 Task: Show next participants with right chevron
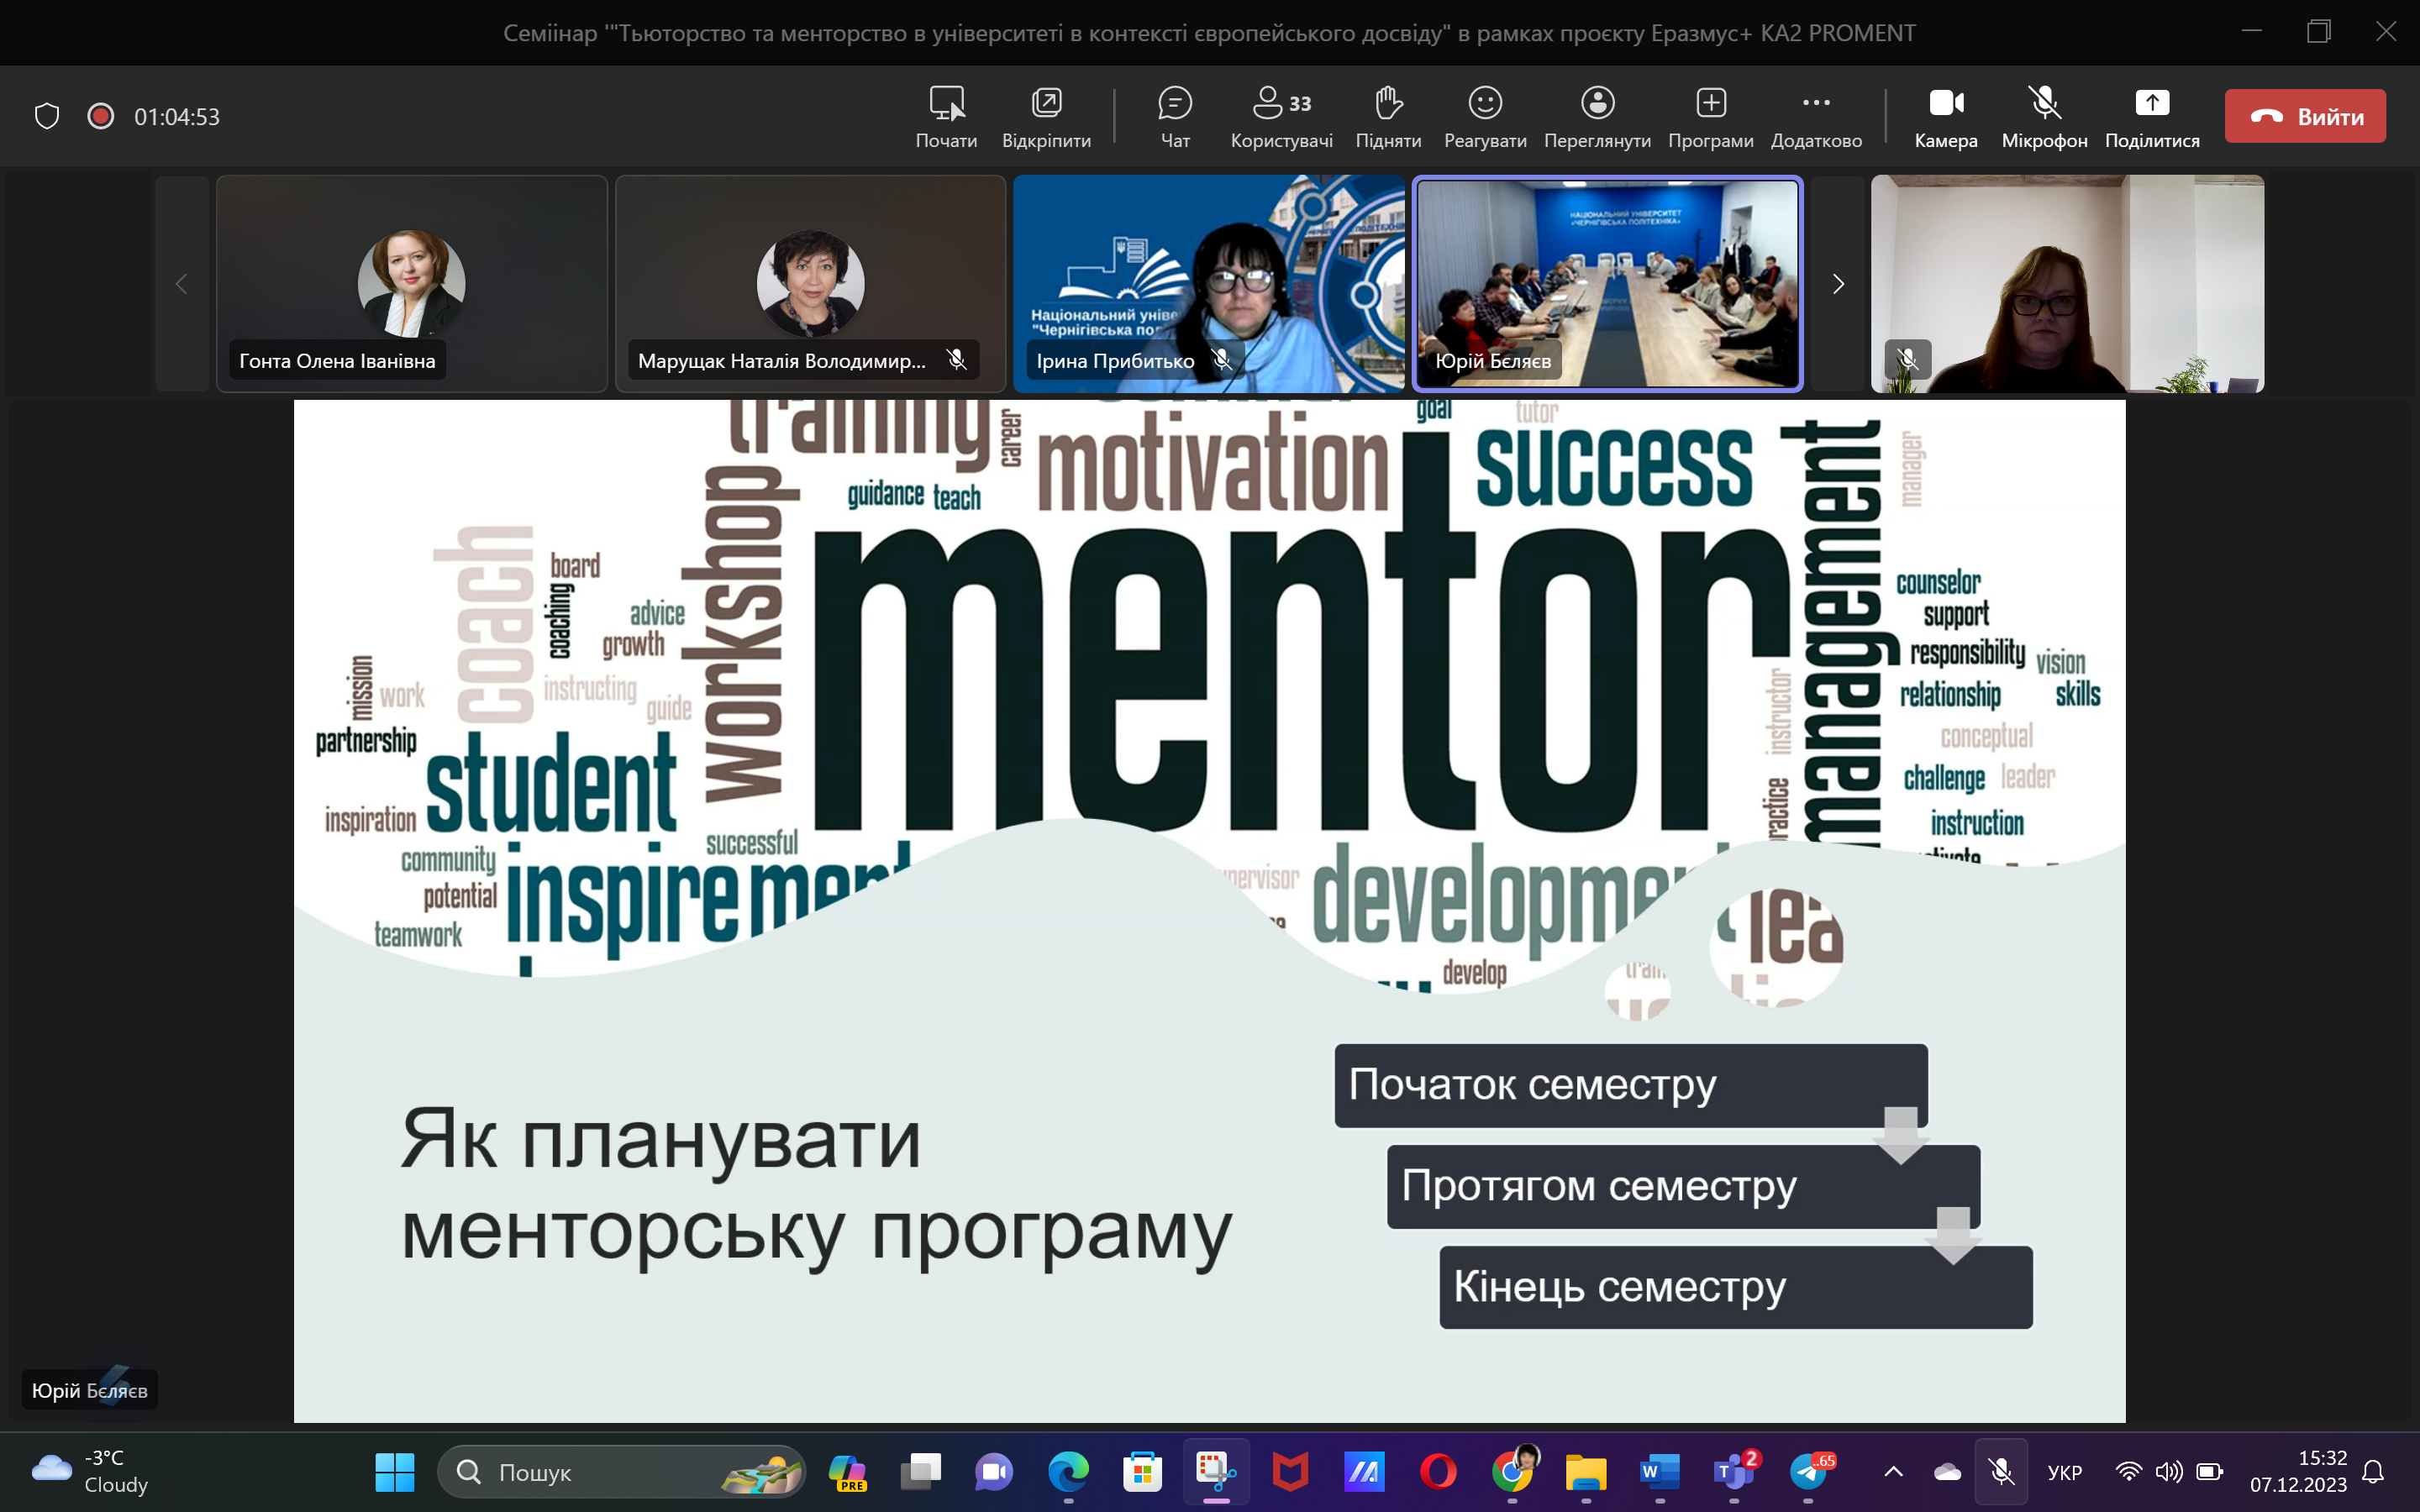click(1838, 284)
